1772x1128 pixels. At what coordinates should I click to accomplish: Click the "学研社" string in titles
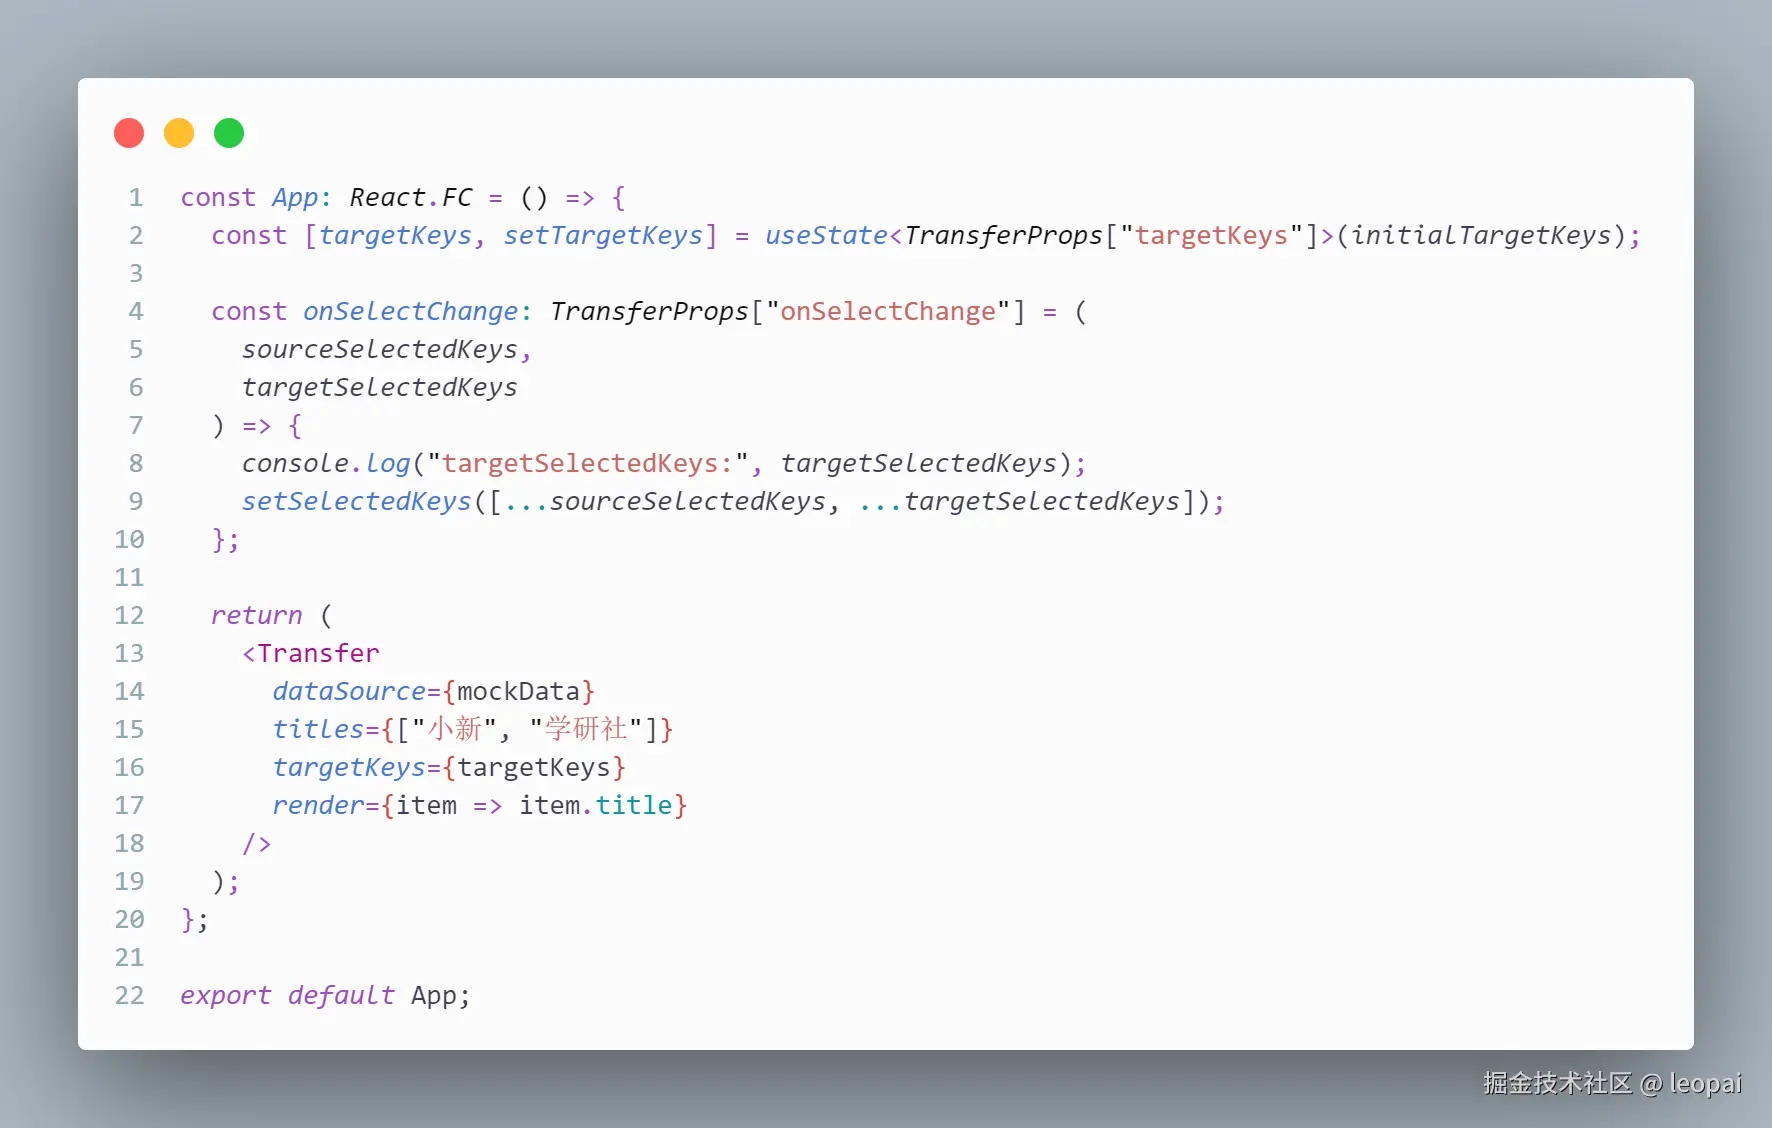pos(586,730)
